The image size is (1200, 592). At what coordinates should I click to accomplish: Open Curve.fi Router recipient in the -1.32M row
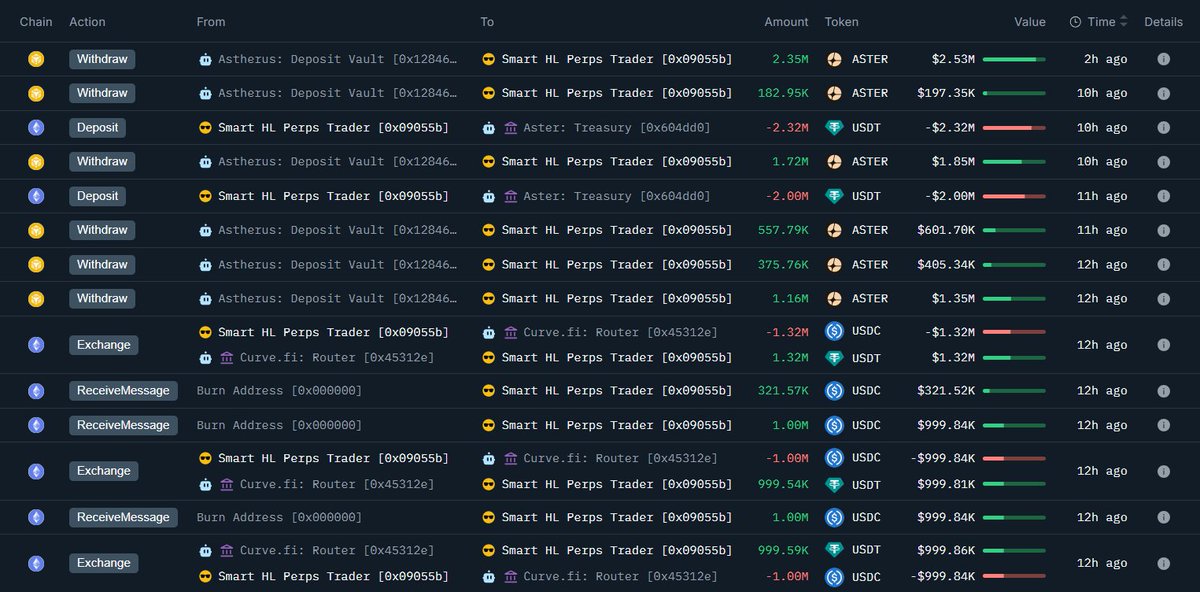pos(620,332)
